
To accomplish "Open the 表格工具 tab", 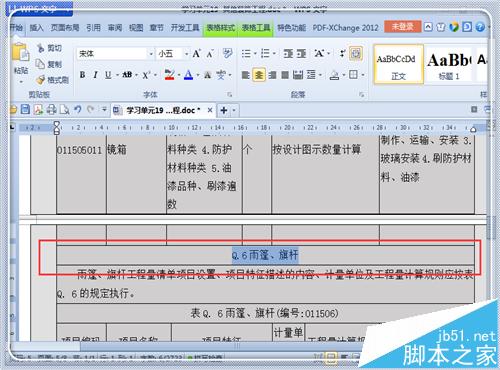I will pyautogui.click(x=256, y=28).
